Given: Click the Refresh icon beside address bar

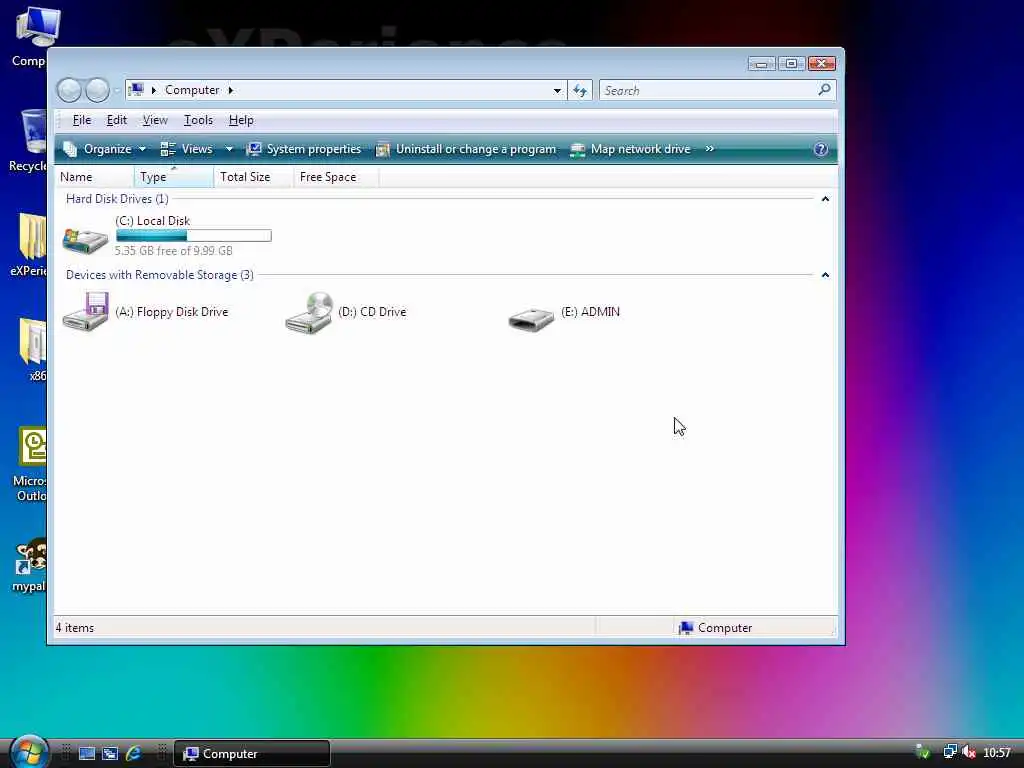Looking at the screenshot, I should click(580, 90).
